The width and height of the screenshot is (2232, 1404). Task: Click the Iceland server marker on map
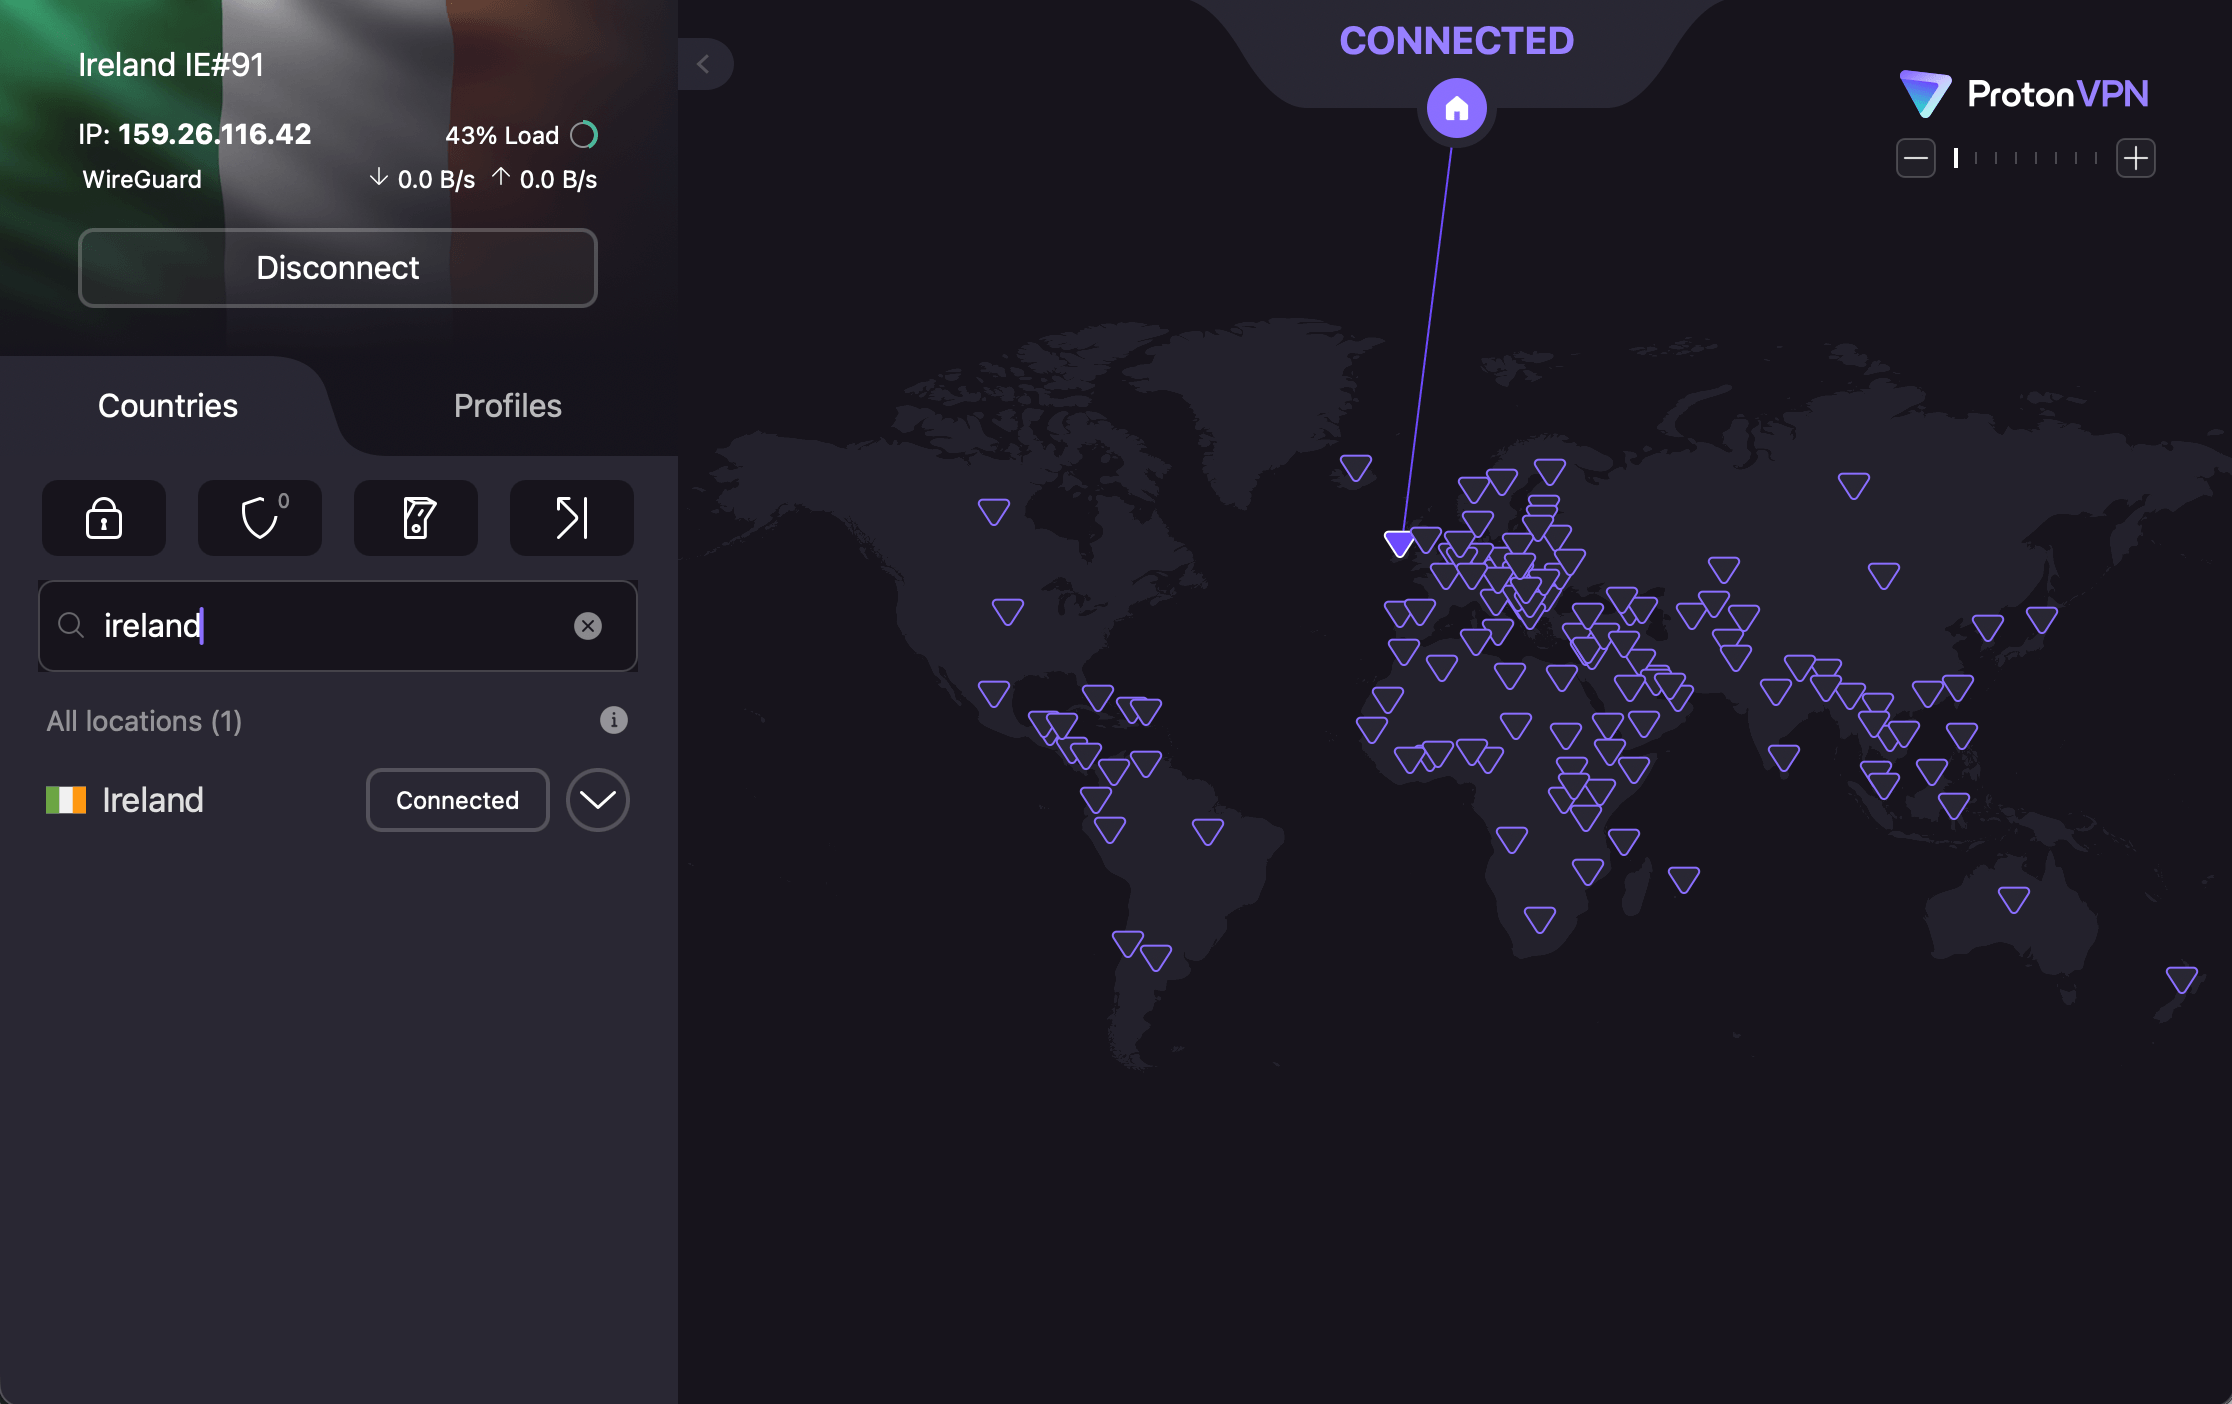pos(1356,467)
